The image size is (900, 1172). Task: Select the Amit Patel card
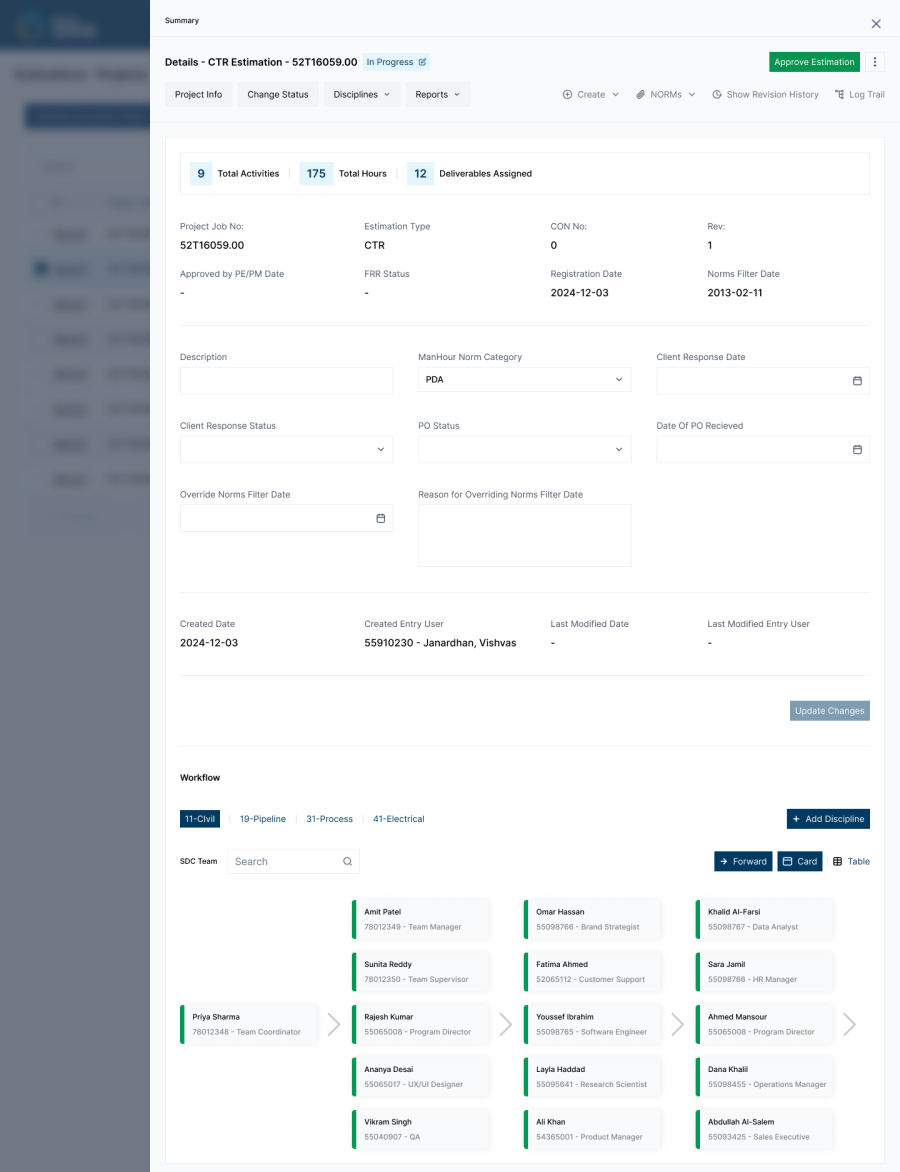pyautogui.click(x=420, y=919)
